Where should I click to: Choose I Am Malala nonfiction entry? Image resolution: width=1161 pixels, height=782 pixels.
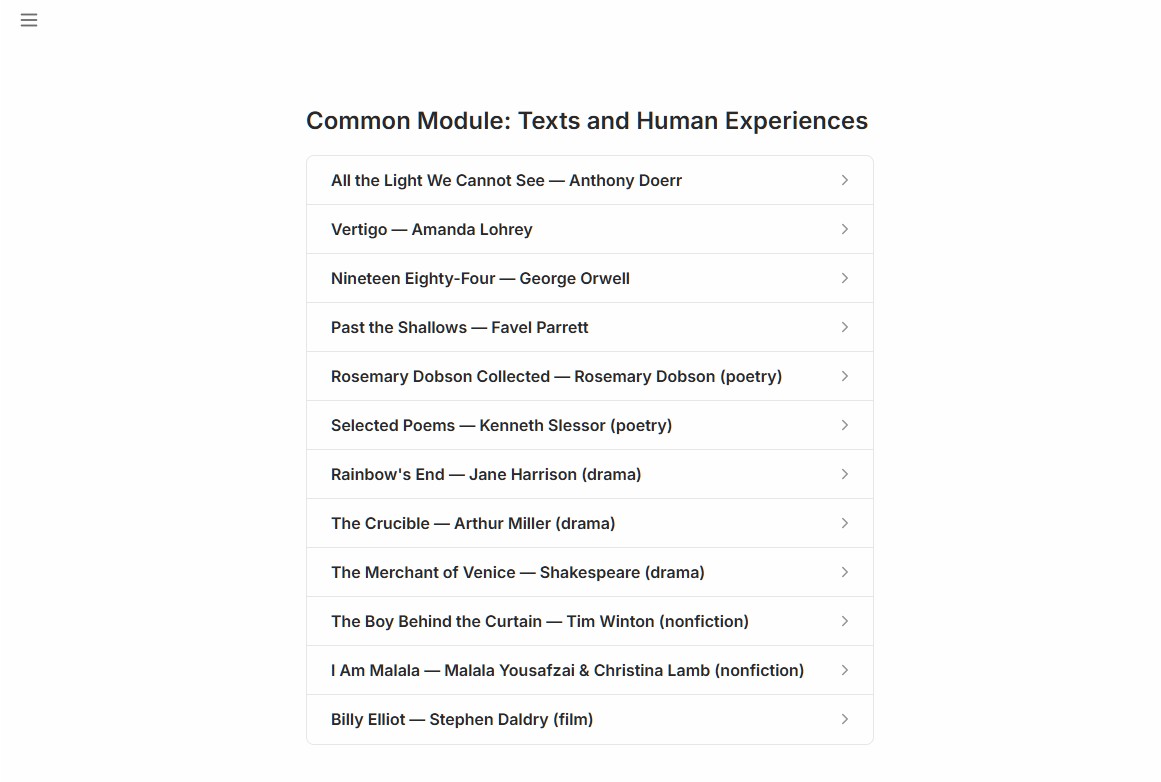click(590, 670)
